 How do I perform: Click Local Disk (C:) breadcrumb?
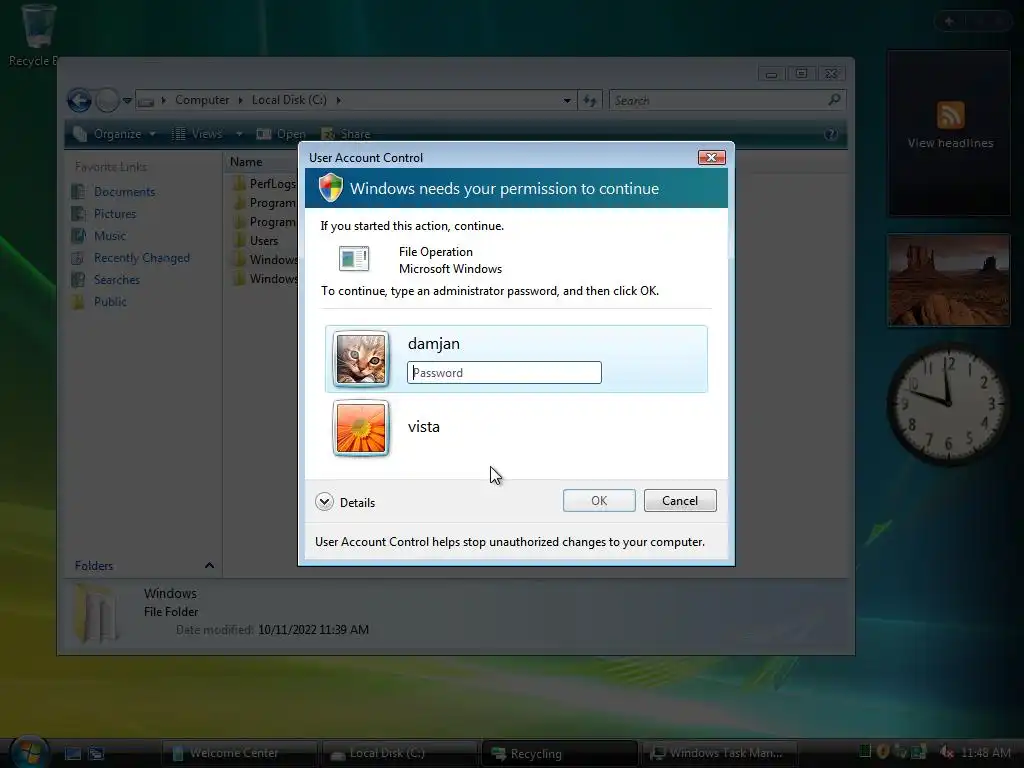point(289,100)
